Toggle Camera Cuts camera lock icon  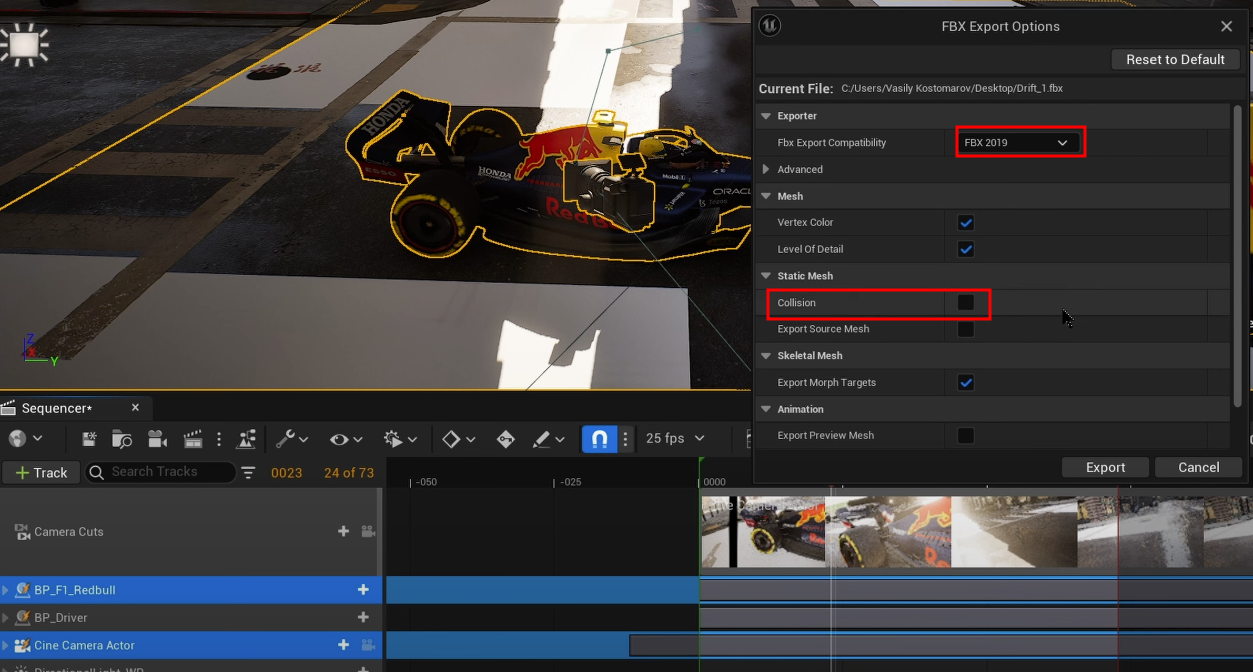pyautogui.click(x=368, y=531)
